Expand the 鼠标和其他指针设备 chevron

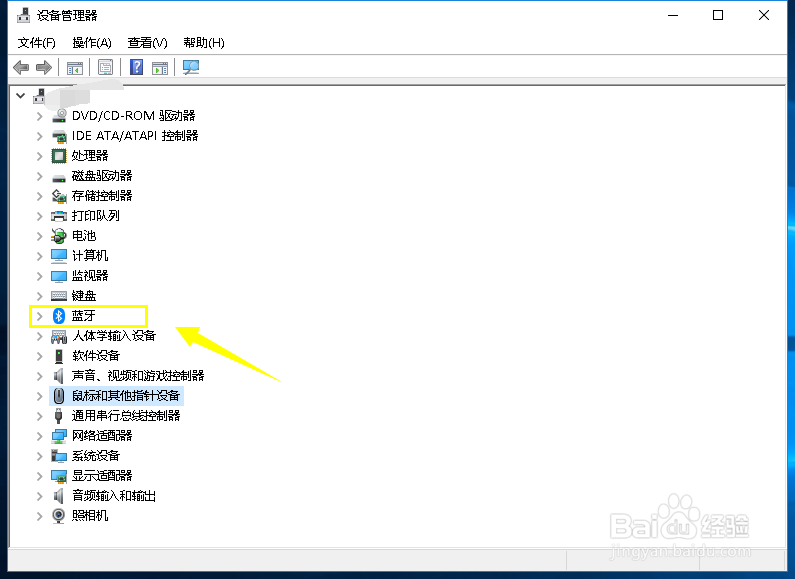tap(40, 396)
